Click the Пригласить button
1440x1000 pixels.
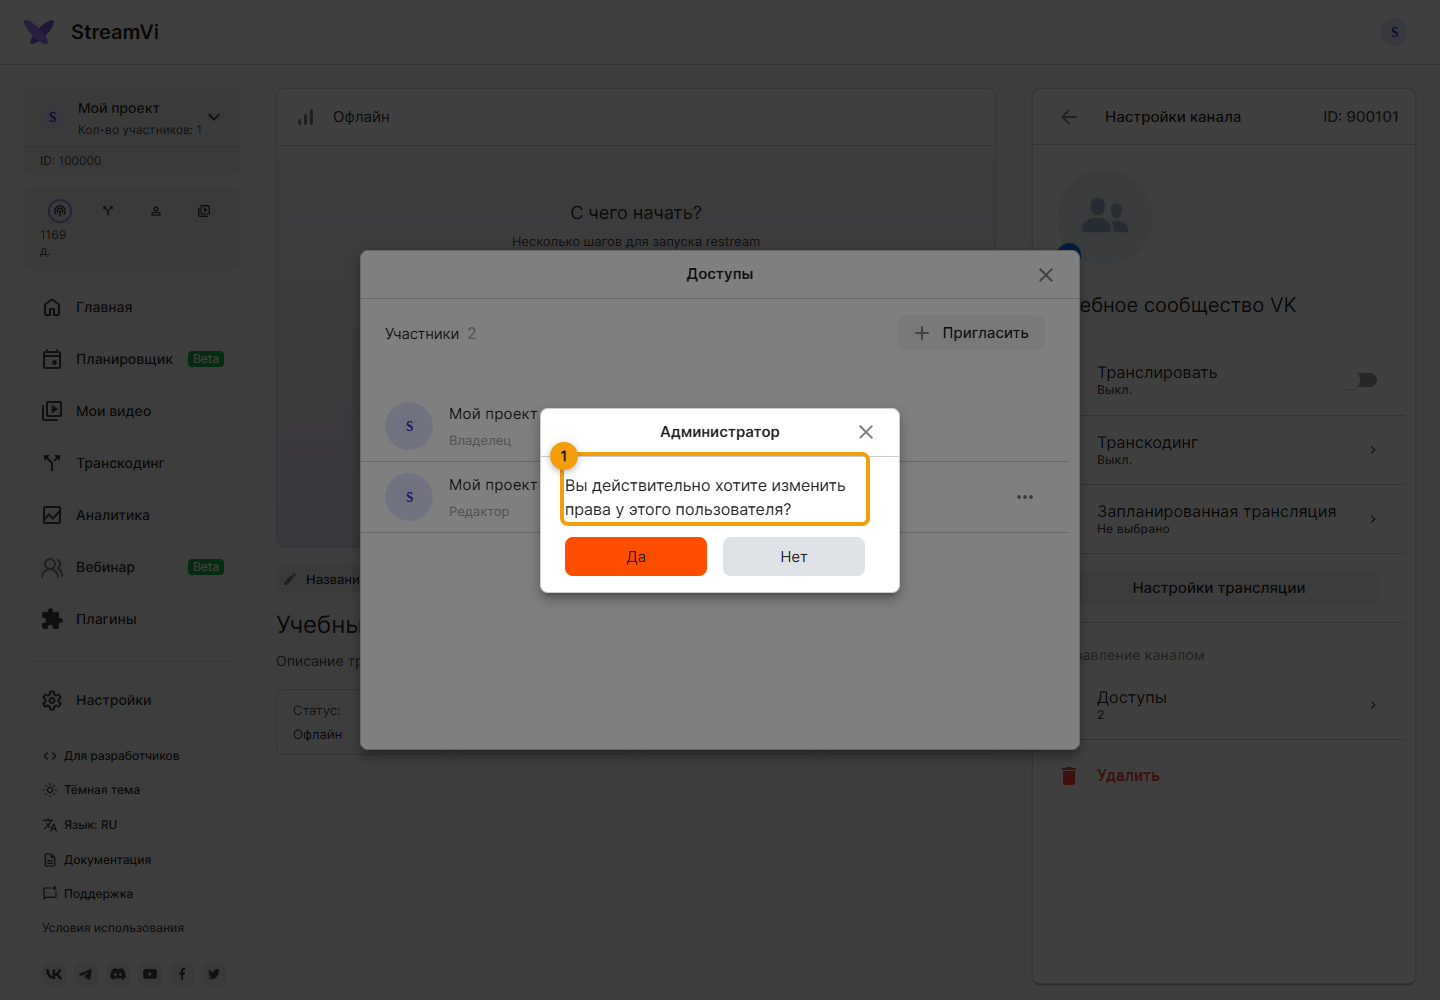pos(971,333)
